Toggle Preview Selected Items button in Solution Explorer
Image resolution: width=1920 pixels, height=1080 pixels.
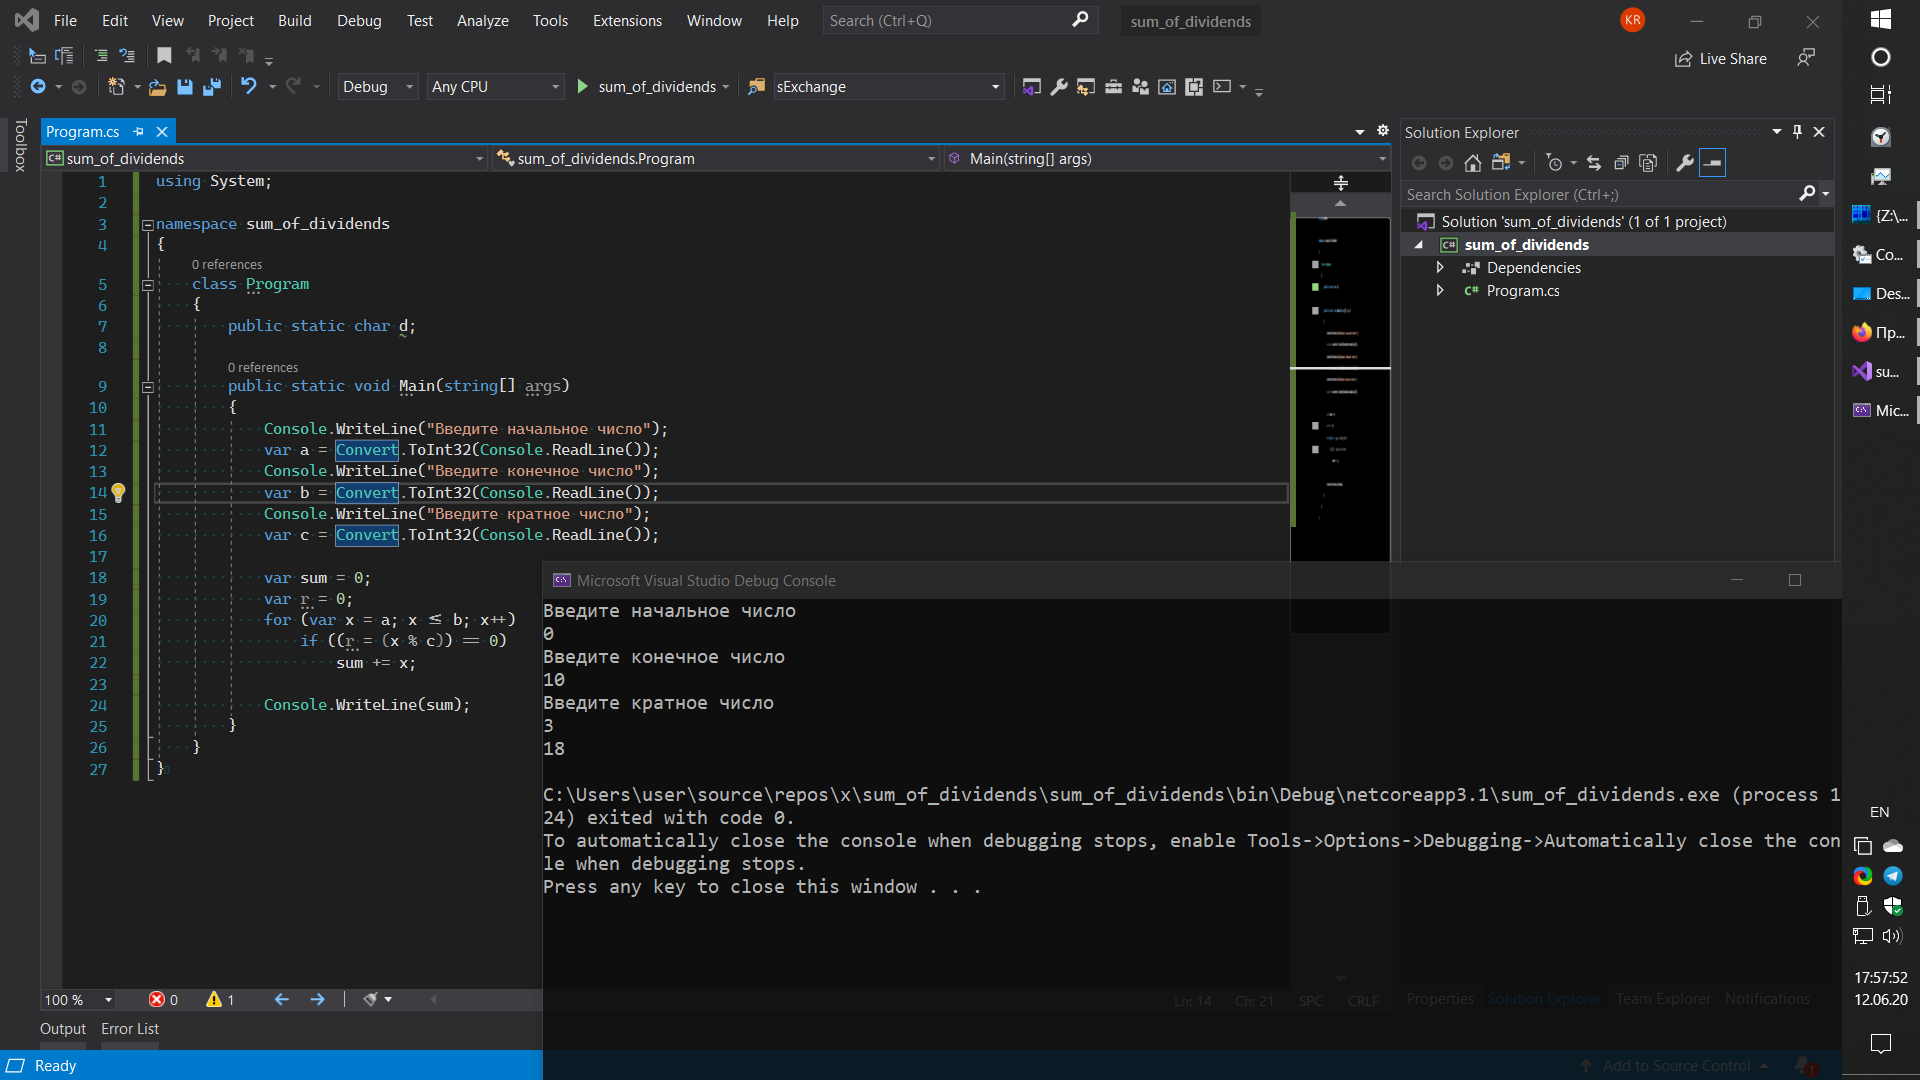click(x=1713, y=163)
